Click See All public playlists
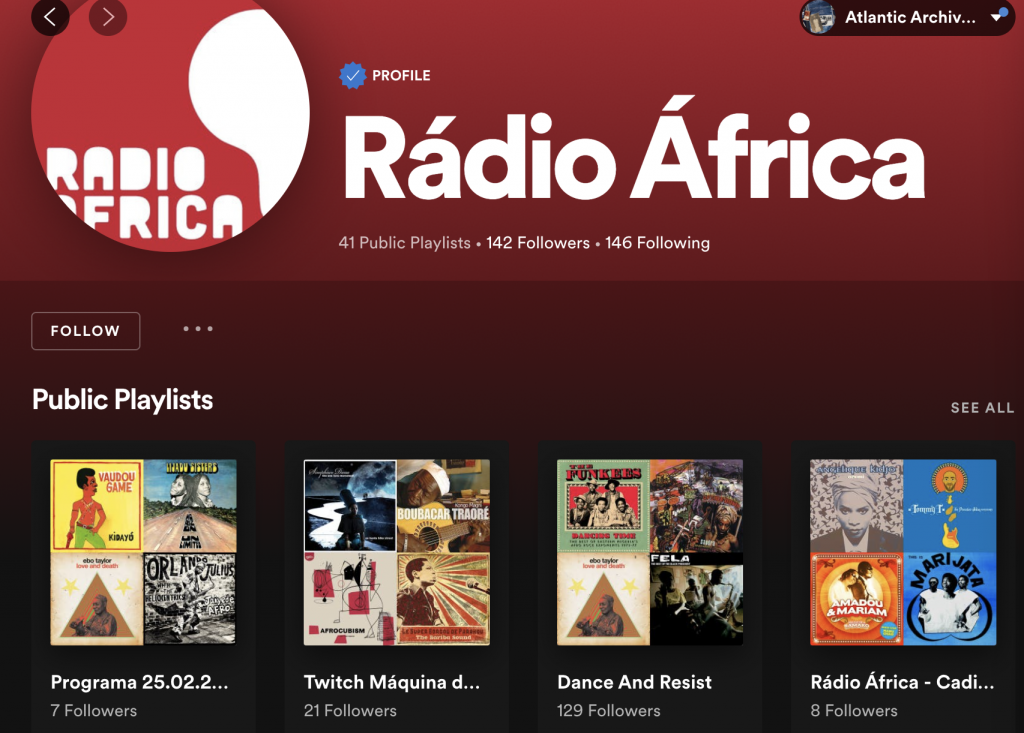The width and height of the screenshot is (1024, 733). pos(982,408)
